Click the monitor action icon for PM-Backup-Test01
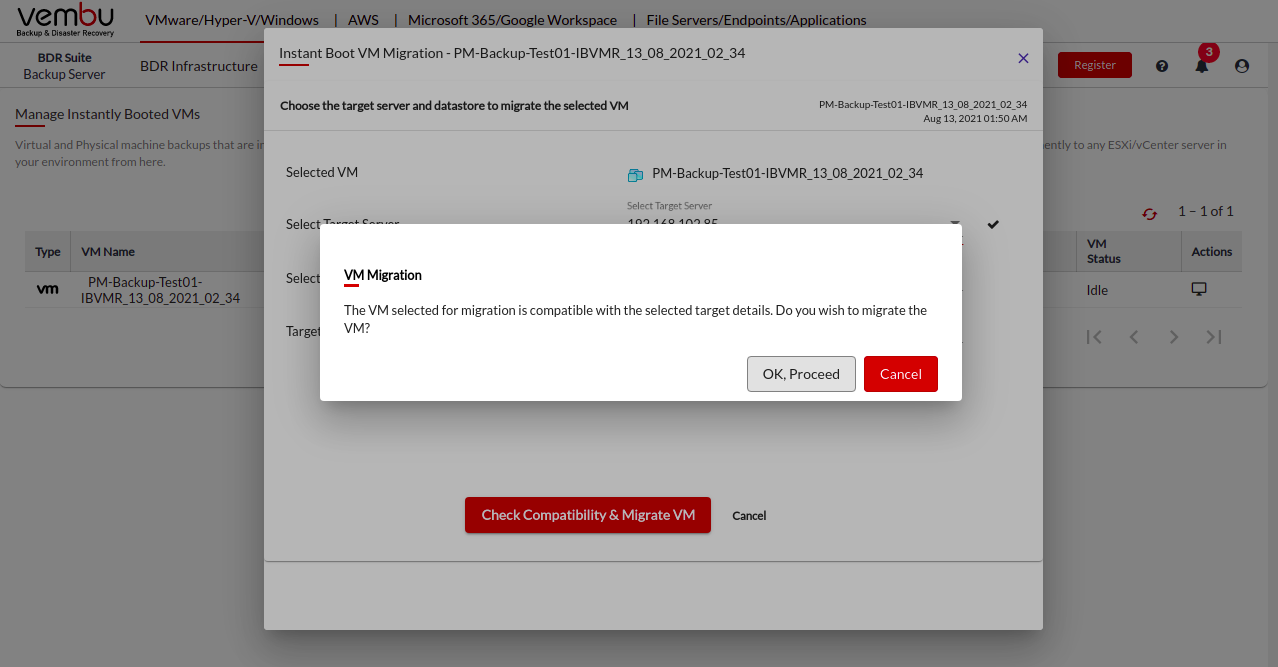 tap(1199, 289)
